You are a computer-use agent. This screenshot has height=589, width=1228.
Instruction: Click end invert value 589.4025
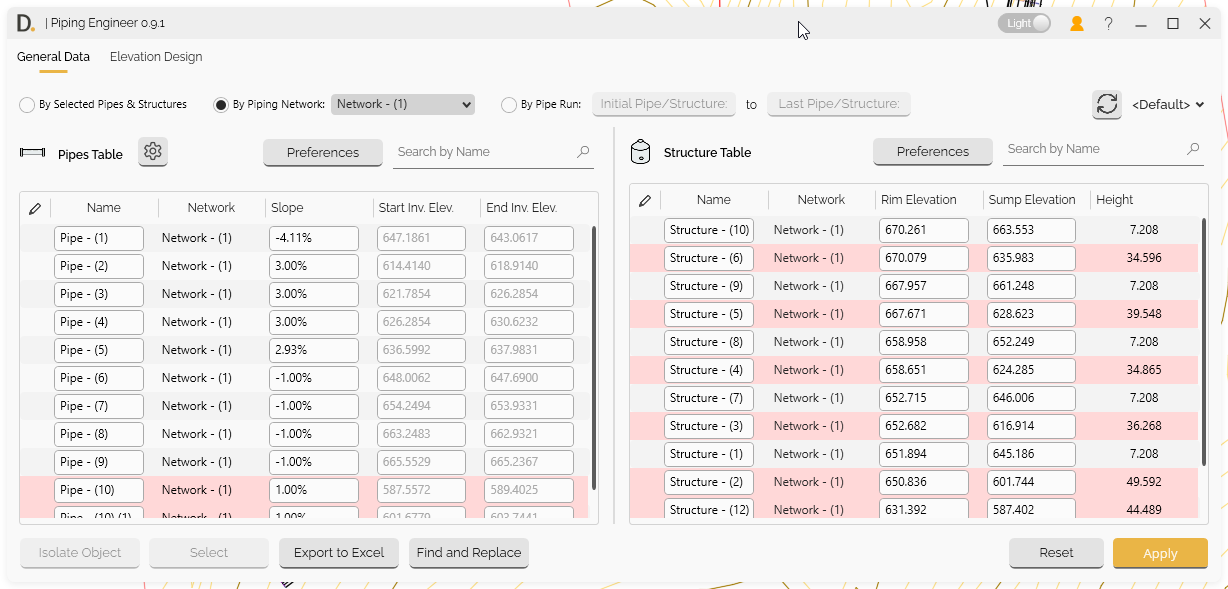(x=528, y=490)
